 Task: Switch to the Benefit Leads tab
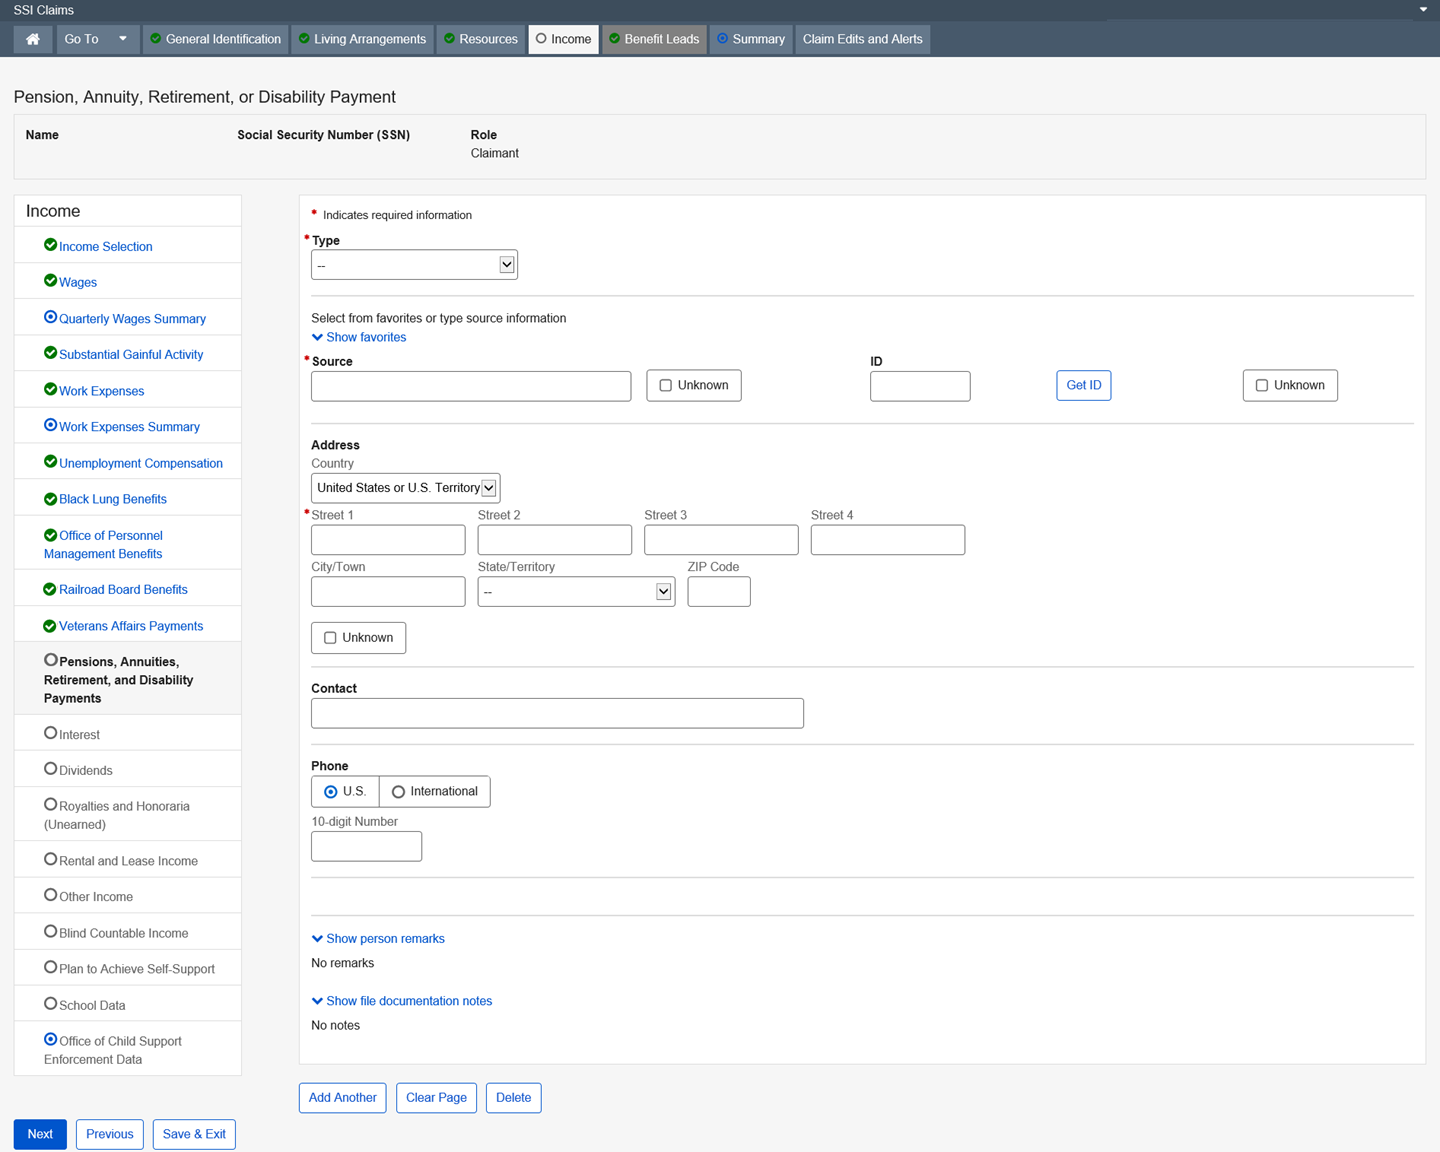pyautogui.click(x=654, y=39)
